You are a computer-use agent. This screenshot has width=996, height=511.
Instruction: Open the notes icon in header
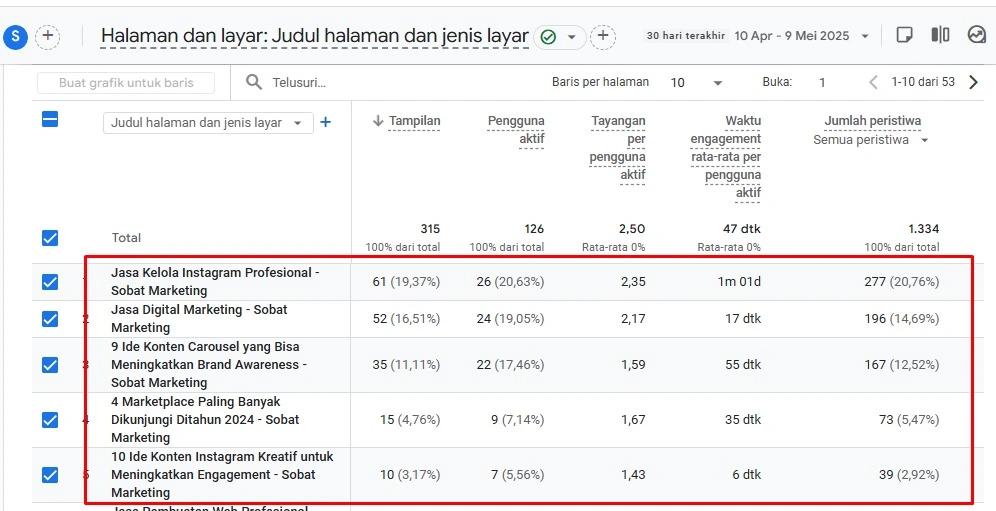pos(904,35)
